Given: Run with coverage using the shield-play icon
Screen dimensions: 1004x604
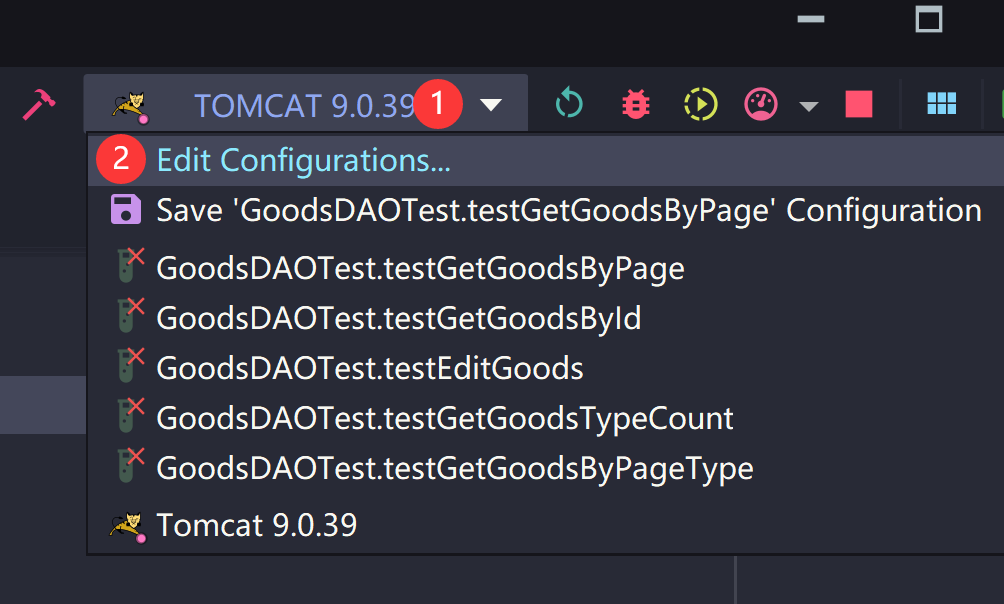Looking at the screenshot, I should pos(700,104).
